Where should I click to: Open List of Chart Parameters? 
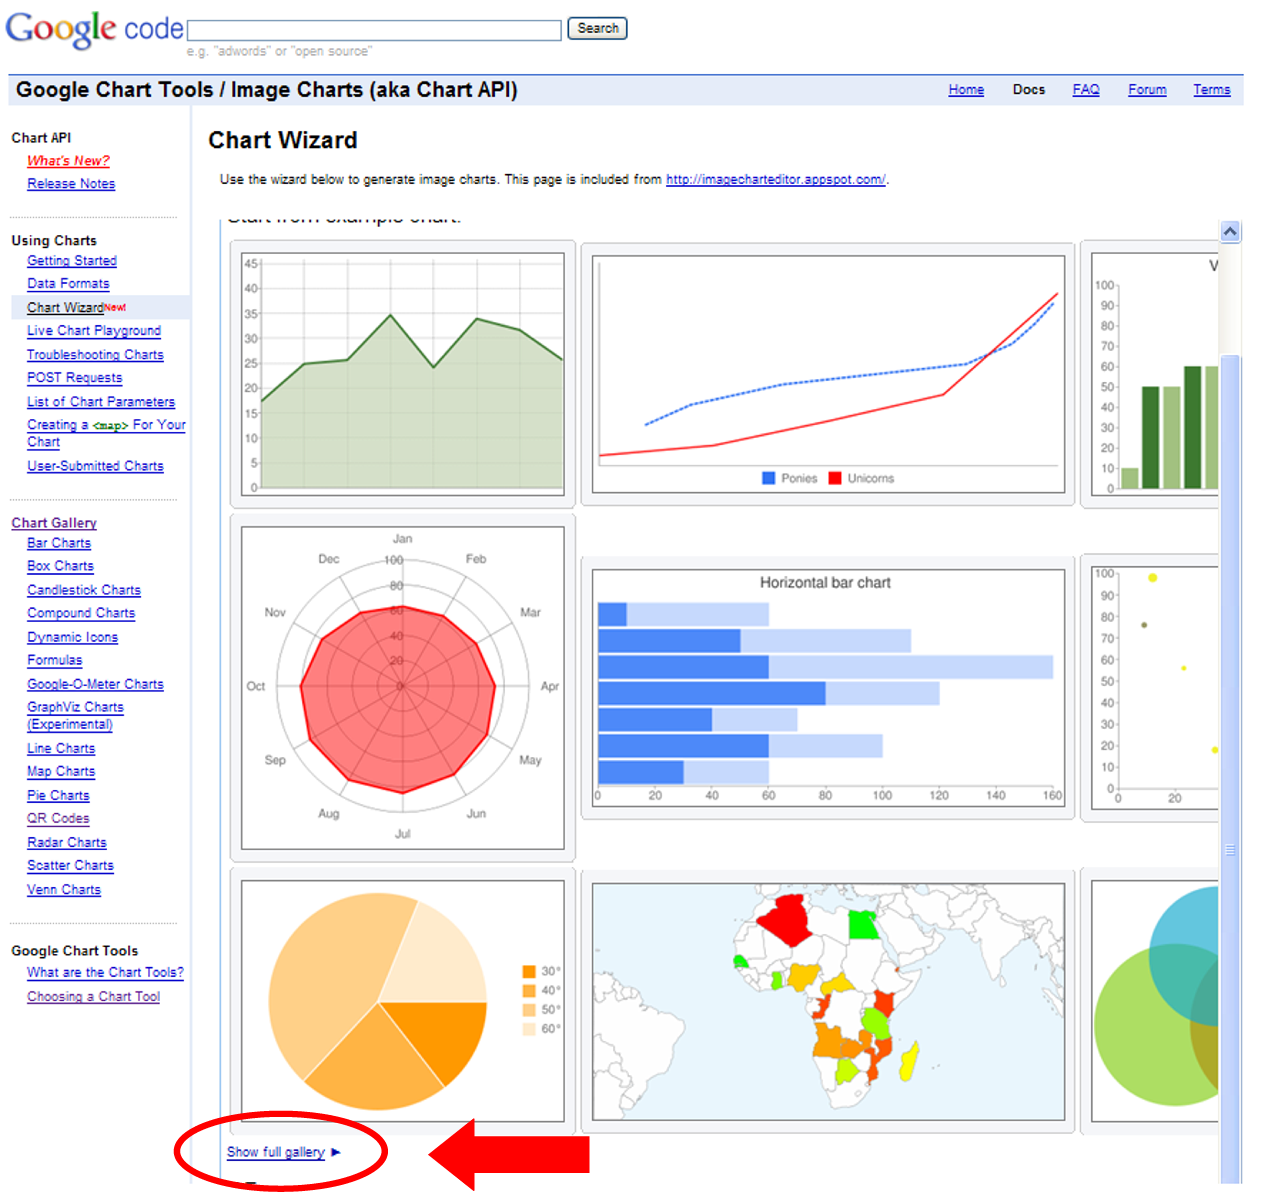(101, 401)
